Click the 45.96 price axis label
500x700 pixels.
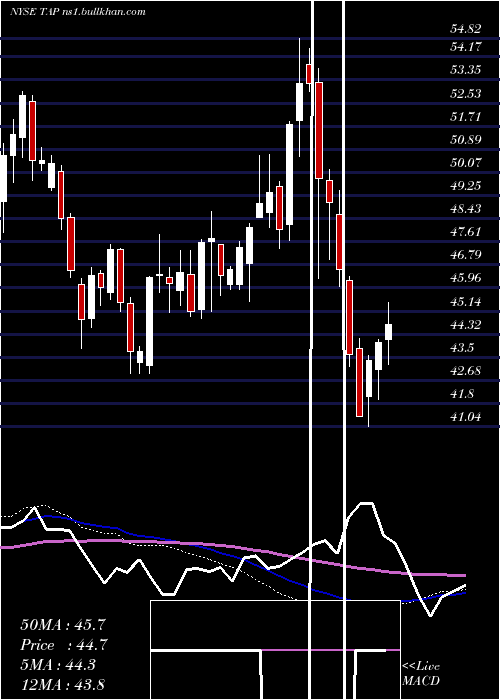[466, 278]
